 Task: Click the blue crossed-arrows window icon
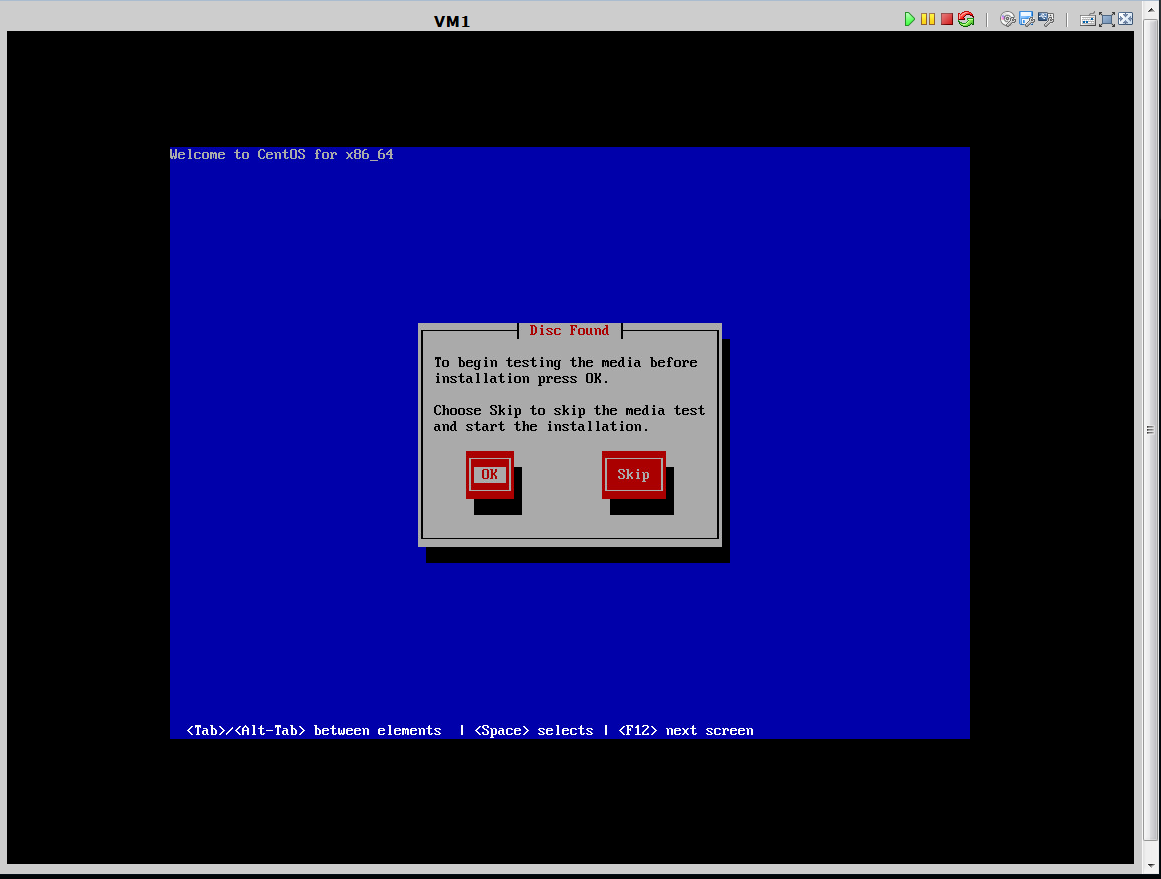[x=1125, y=19]
